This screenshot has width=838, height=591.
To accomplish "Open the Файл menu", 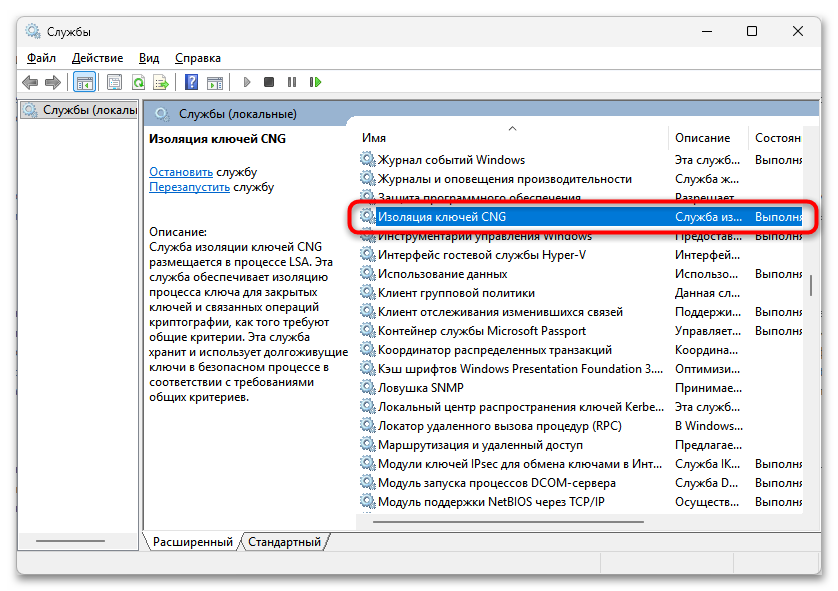I will (x=41, y=58).
